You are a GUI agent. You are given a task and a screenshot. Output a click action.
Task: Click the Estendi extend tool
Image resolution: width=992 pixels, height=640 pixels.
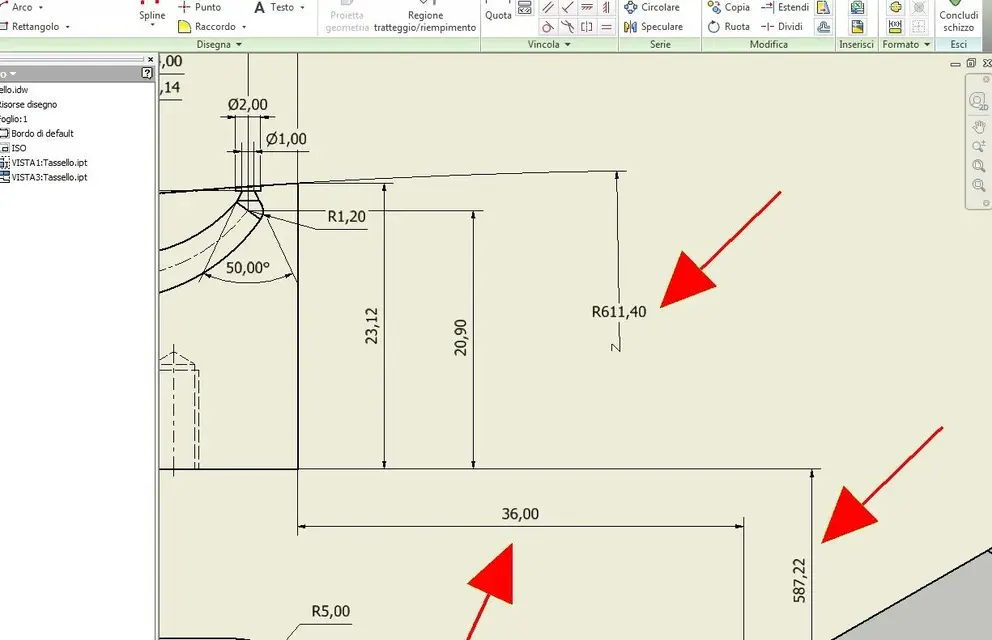784,7
